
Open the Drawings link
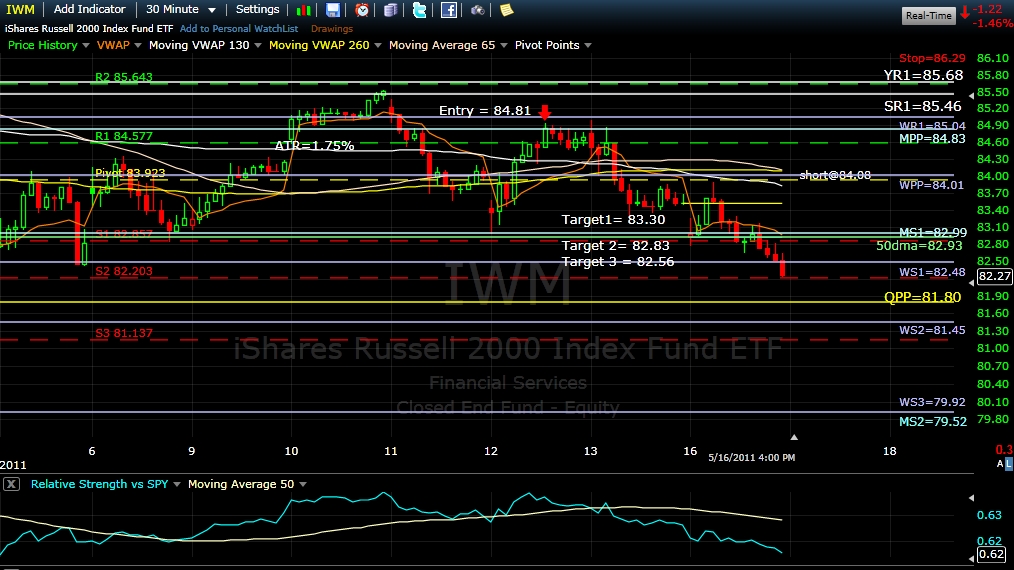click(332, 28)
